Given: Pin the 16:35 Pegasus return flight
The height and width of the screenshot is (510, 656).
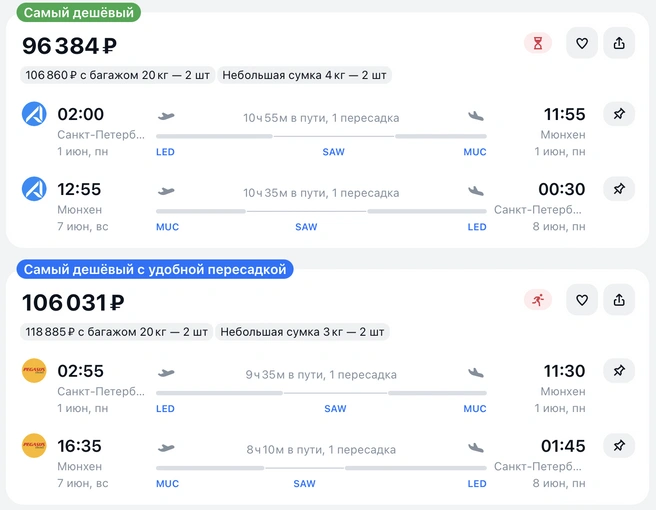Looking at the screenshot, I should tap(619, 446).
